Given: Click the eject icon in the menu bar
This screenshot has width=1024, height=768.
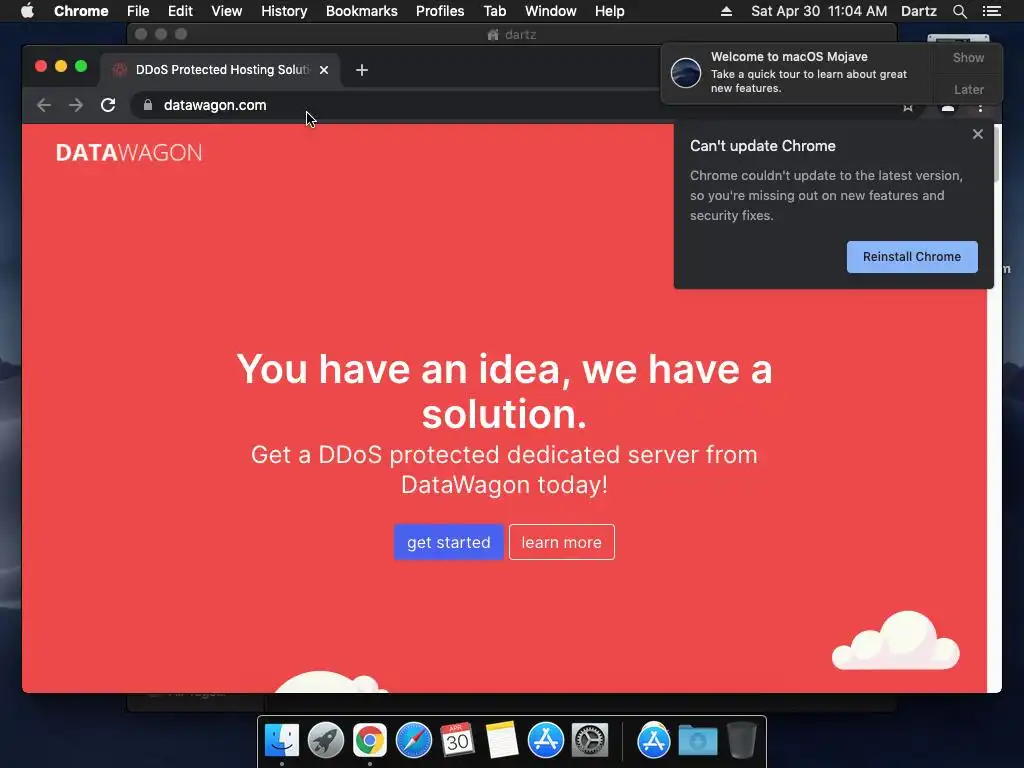Looking at the screenshot, I should (726, 11).
